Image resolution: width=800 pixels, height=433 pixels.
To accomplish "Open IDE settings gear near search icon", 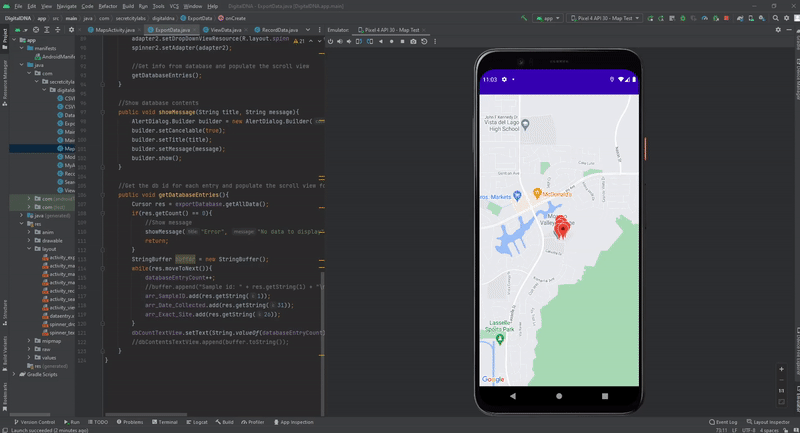I will (786, 18).
